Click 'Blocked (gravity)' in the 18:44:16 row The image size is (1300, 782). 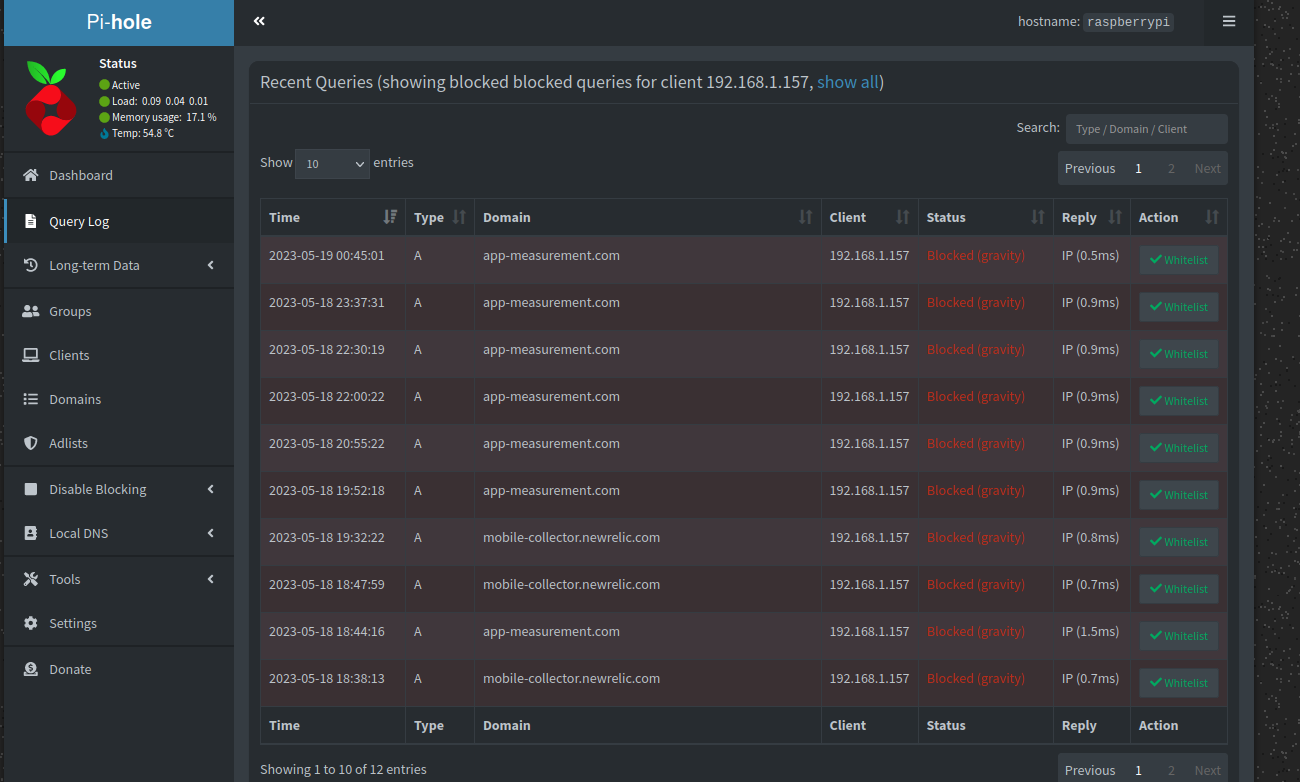[975, 631]
